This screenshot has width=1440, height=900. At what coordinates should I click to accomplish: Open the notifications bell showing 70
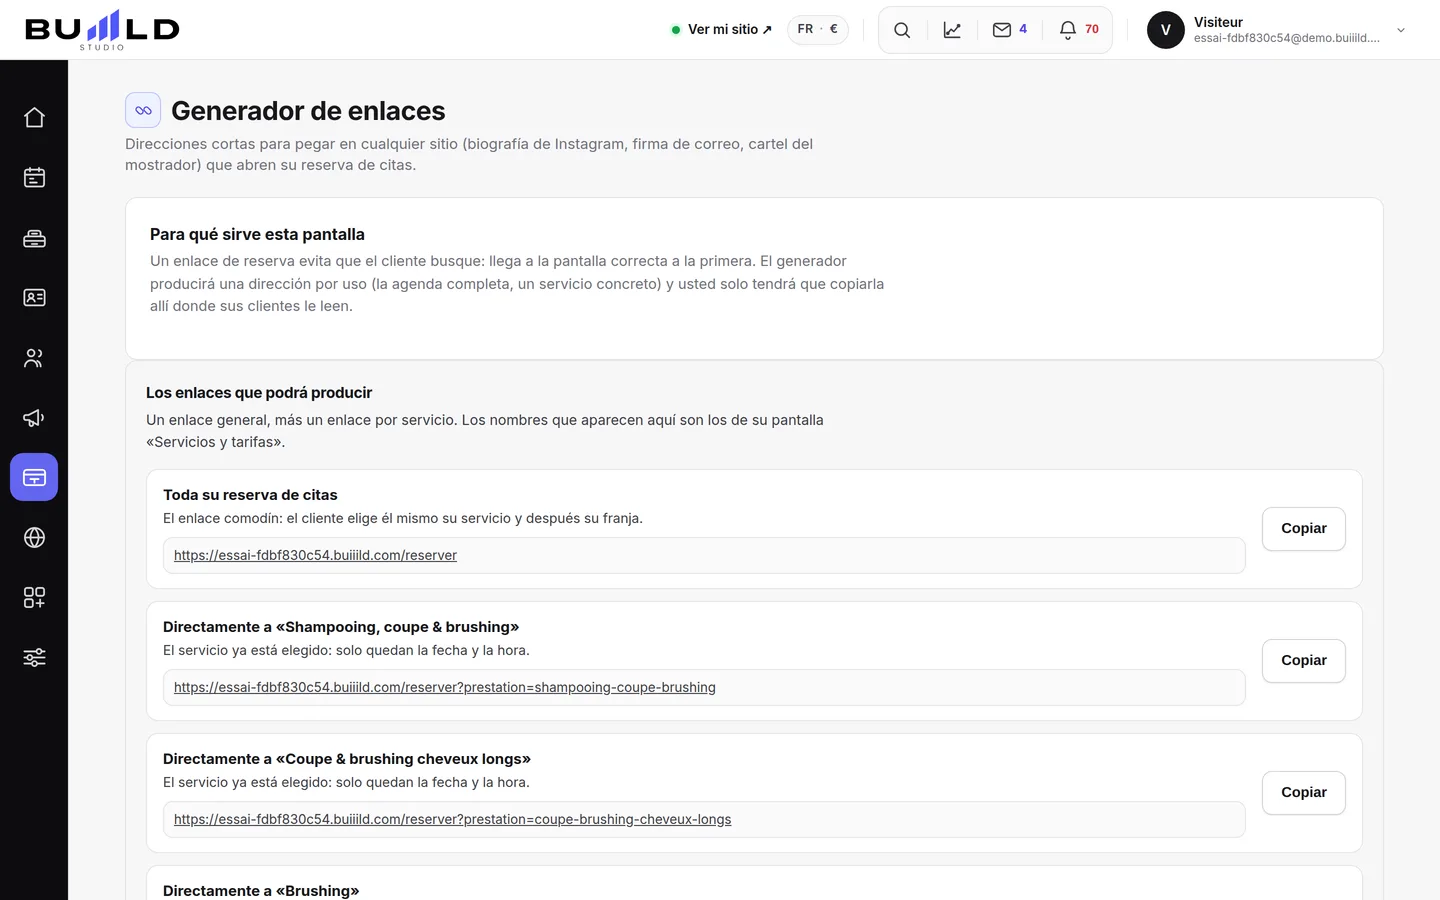[1079, 30]
